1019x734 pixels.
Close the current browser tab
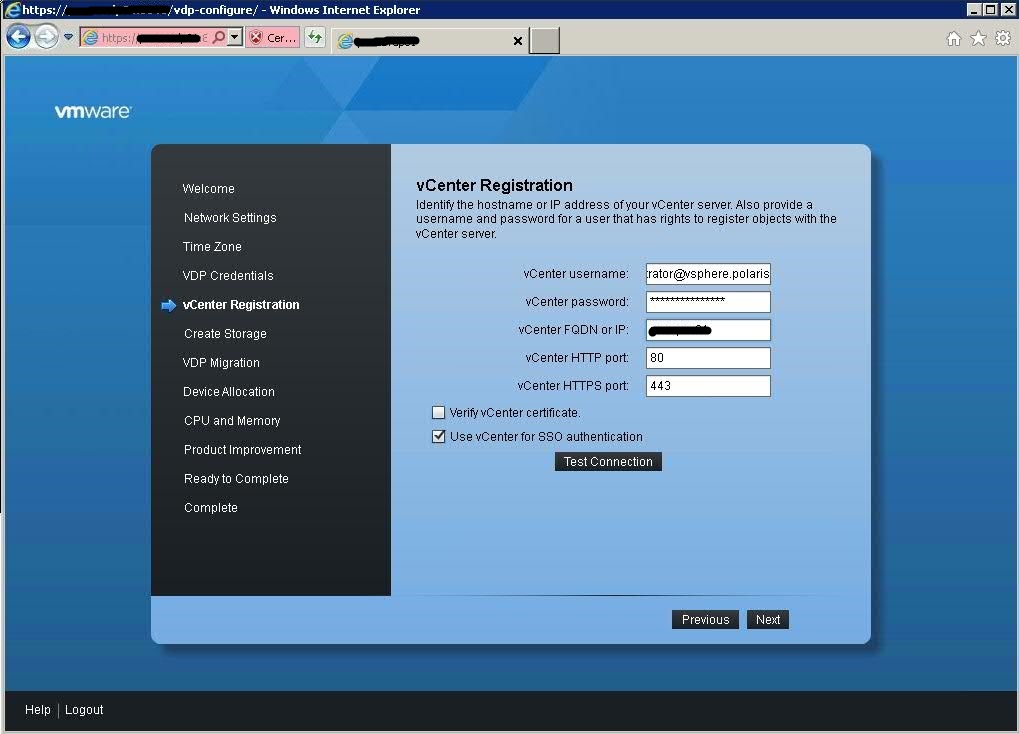pyautogui.click(x=518, y=41)
